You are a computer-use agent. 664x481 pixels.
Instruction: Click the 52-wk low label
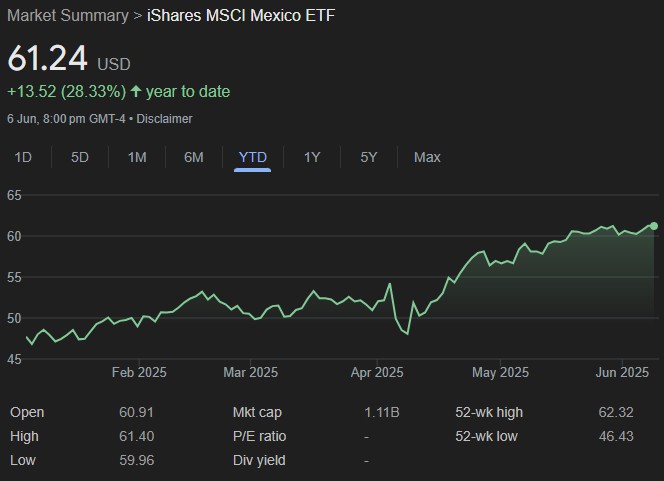coord(486,437)
